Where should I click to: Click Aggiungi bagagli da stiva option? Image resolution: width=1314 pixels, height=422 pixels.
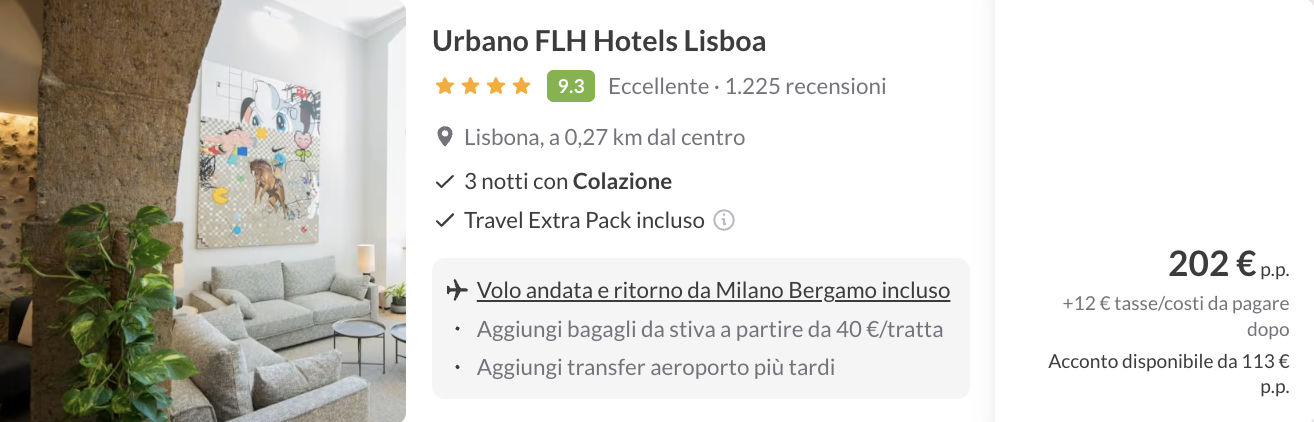(710, 329)
